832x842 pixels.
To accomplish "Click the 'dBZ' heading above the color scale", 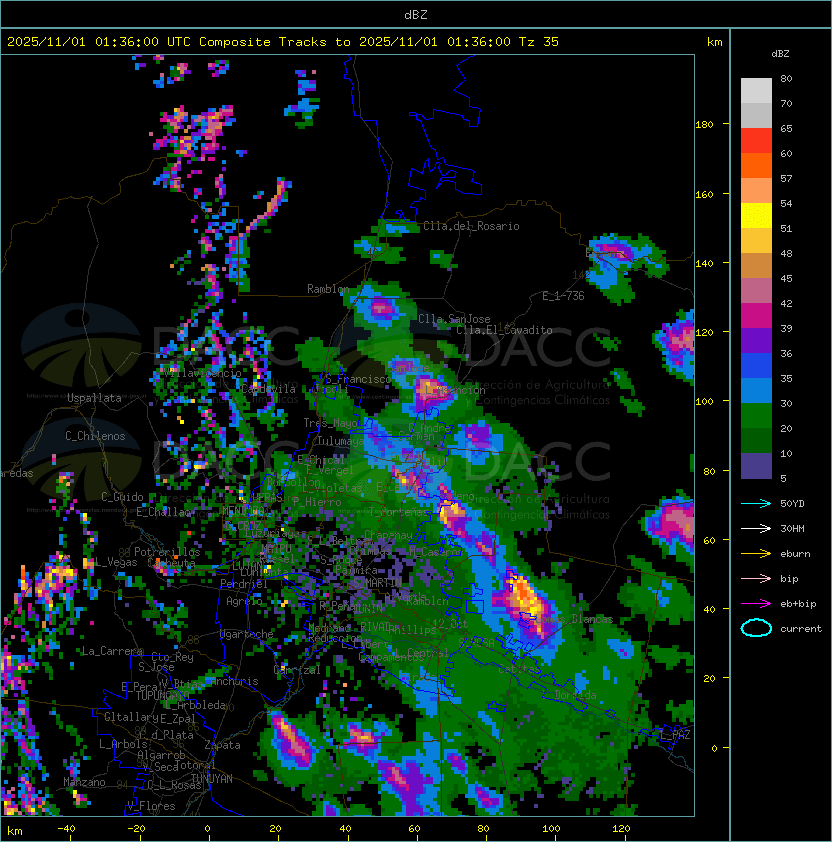I will click(x=780, y=54).
